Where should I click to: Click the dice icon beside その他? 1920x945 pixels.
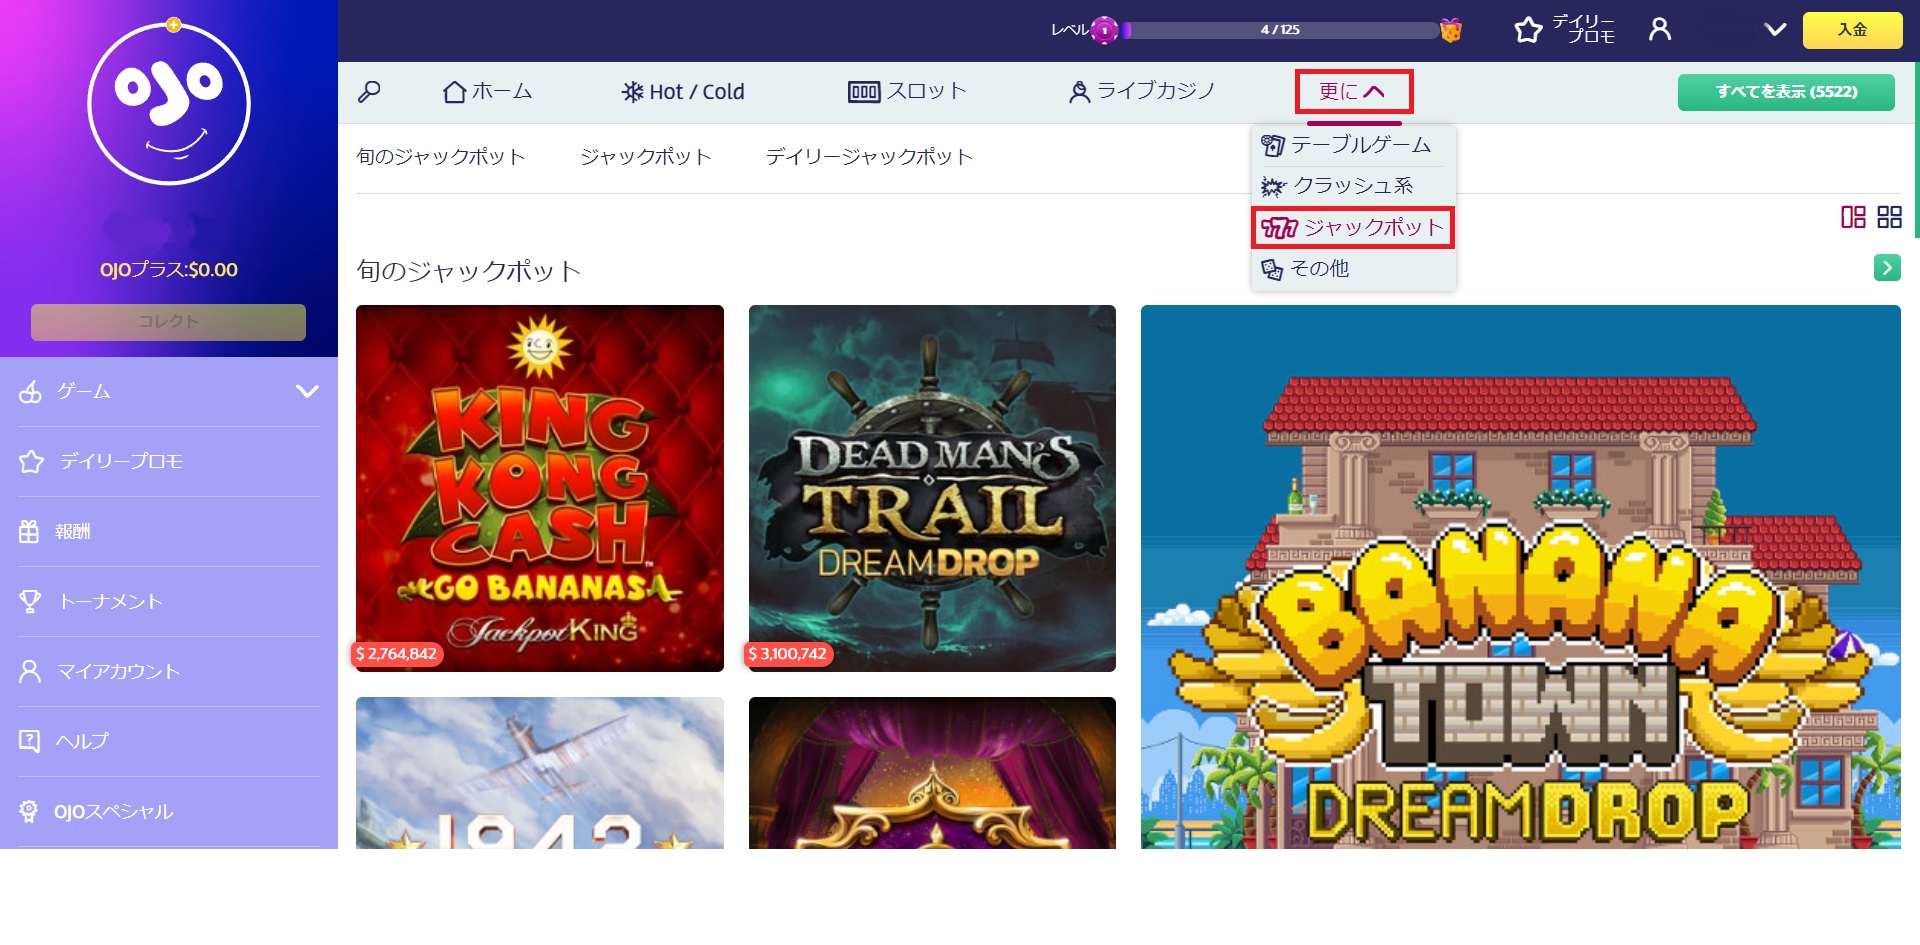click(x=1272, y=269)
